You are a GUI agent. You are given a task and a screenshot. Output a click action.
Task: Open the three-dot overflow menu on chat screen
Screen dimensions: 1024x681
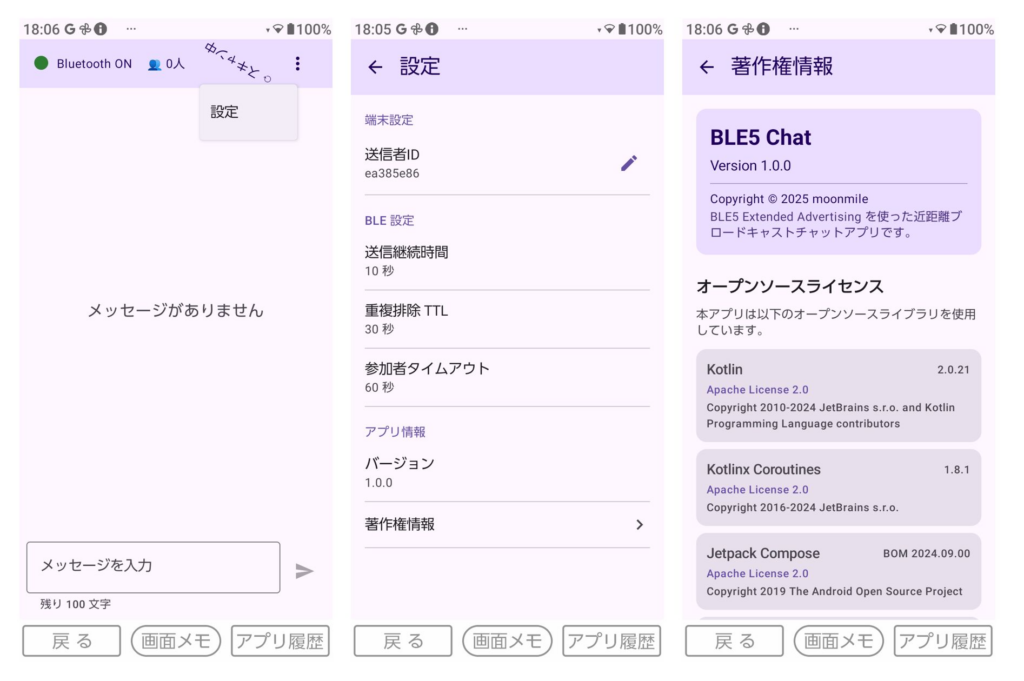pyautogui.click(x=297, y=64)
